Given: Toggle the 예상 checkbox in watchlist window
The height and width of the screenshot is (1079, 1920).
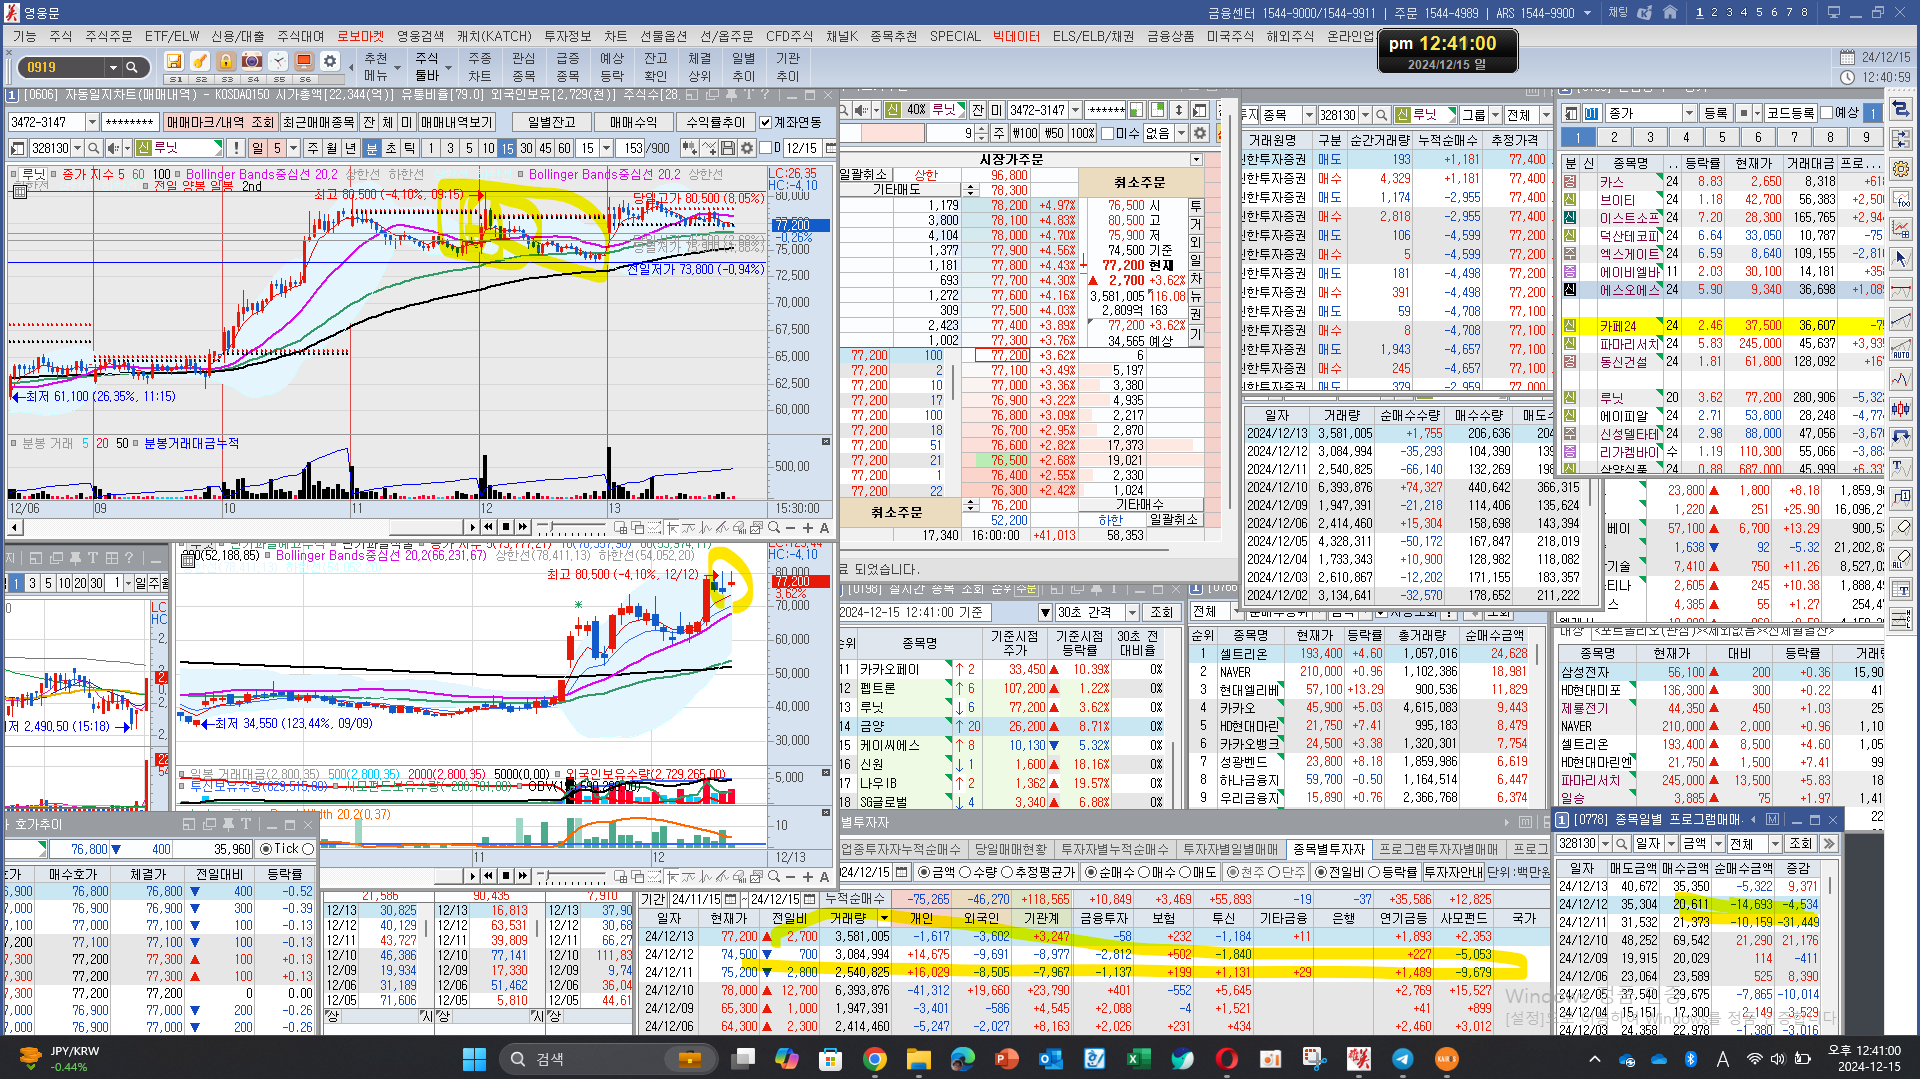Looking at the screenshot, I should (1826, 113).
